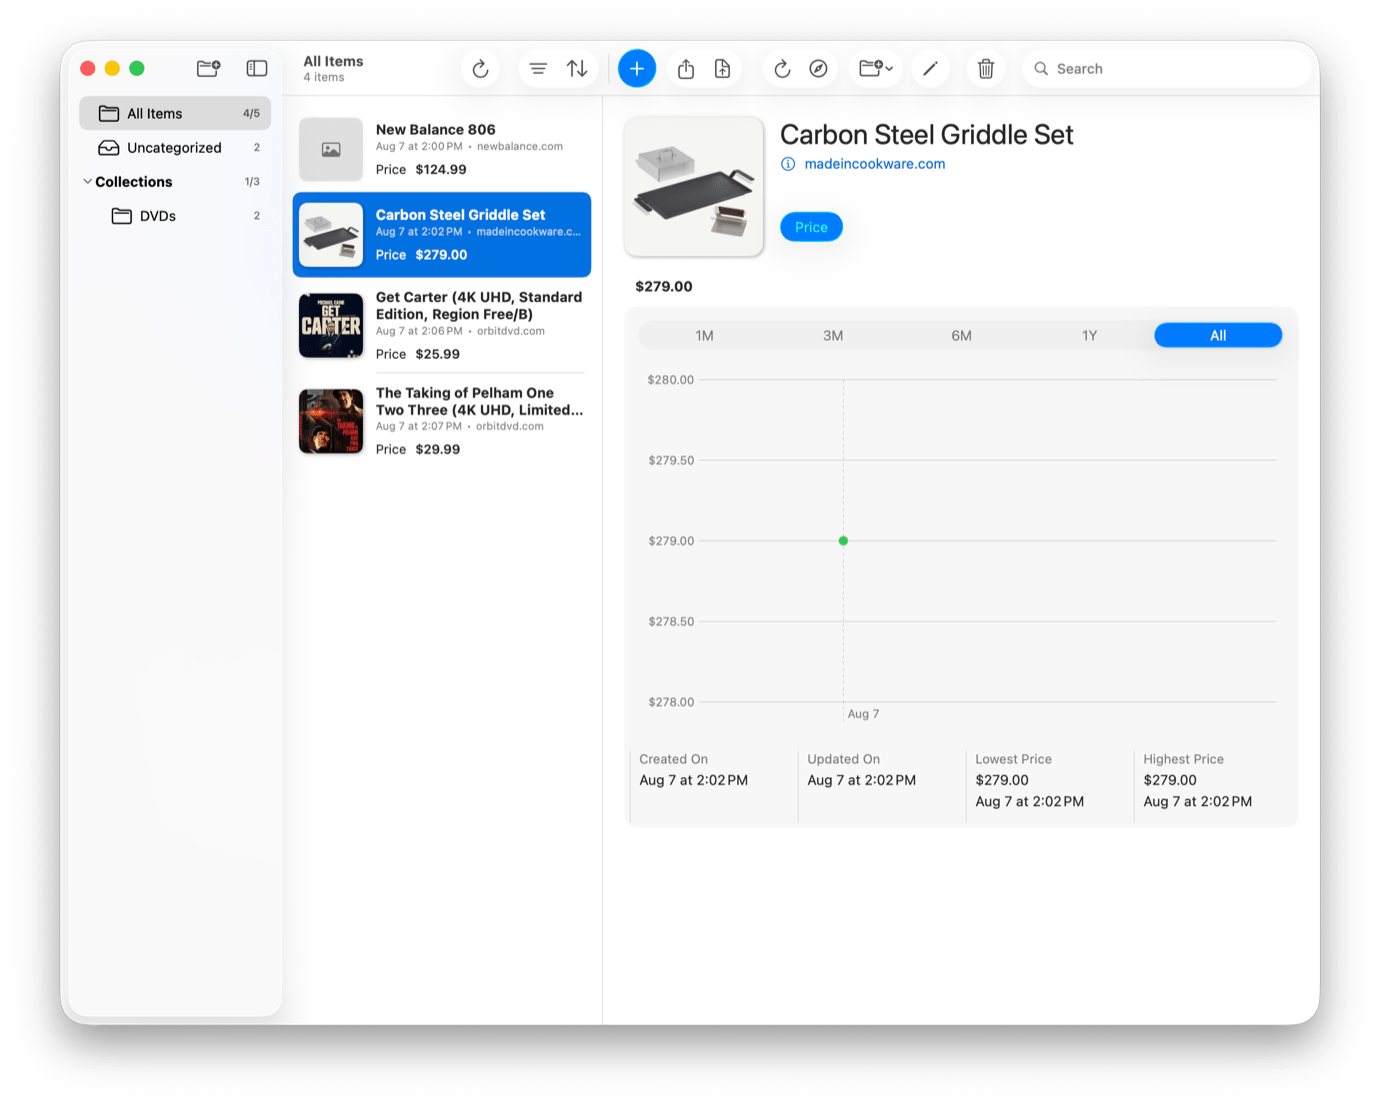Click the share icon in toolbar
The image size is (1380, 1104).
click(686, 69)
